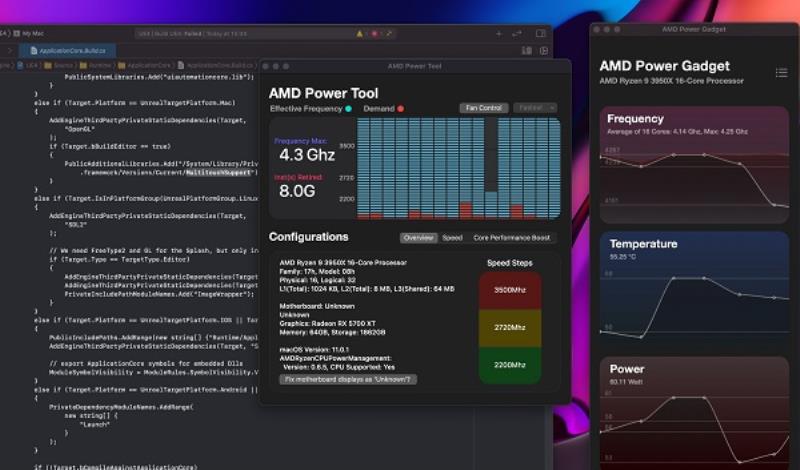Screen dimensions: 800x470
Task: Click the "Launch" string in code
Action: [94, 425]
